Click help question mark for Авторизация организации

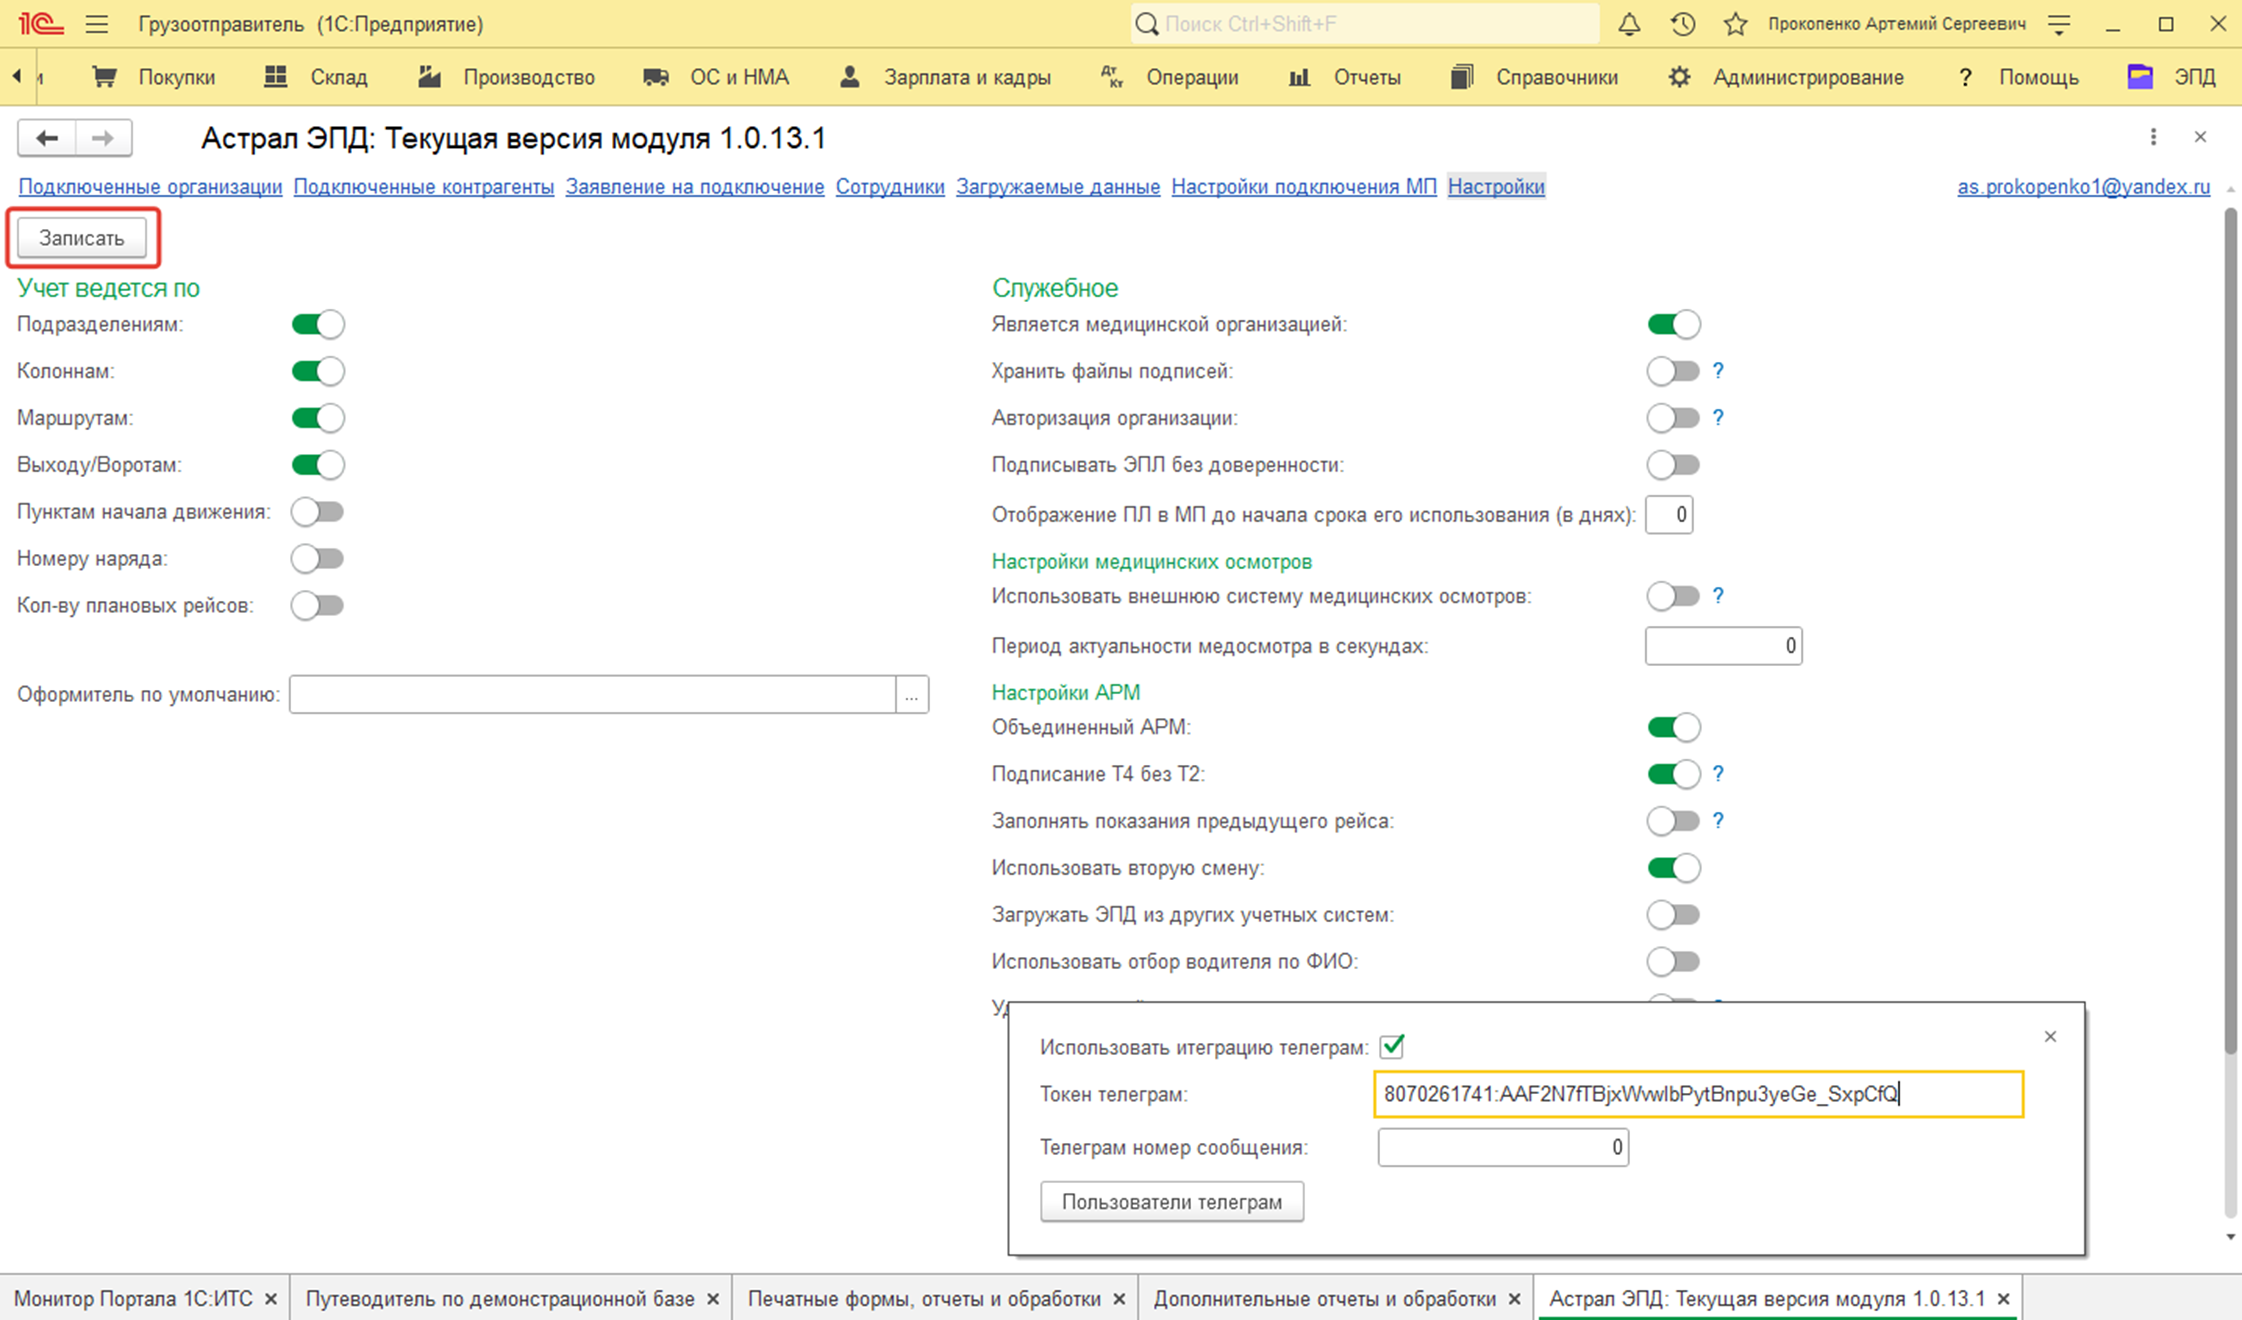(1718, 418)
